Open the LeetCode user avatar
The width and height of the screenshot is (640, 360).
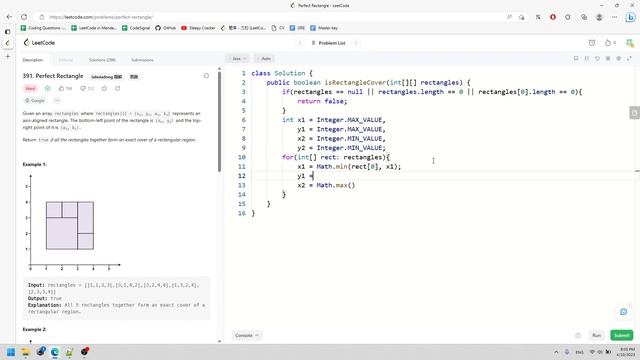[630, 42]
